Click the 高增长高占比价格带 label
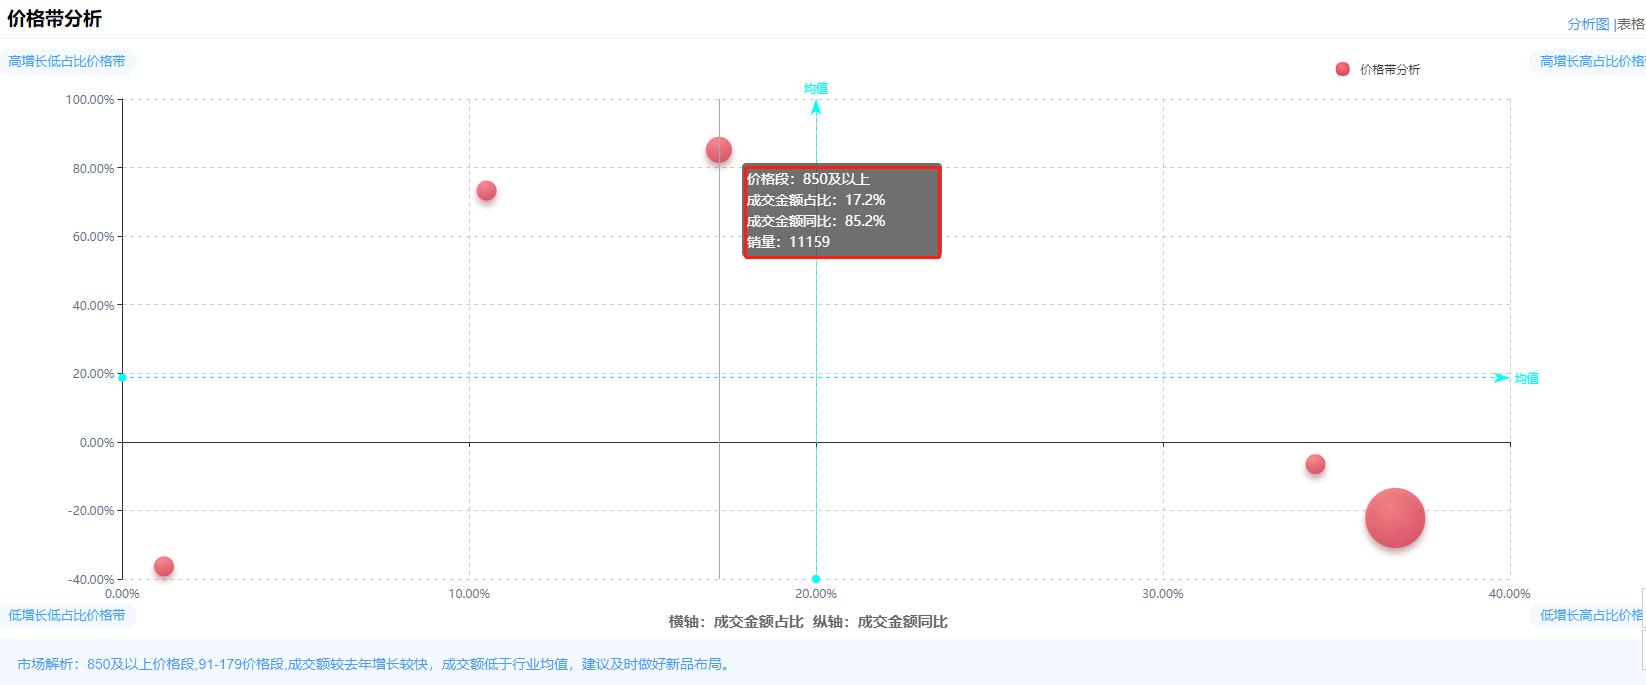Viewport: 1646px width, 685px height. [x=1590, y=61]
